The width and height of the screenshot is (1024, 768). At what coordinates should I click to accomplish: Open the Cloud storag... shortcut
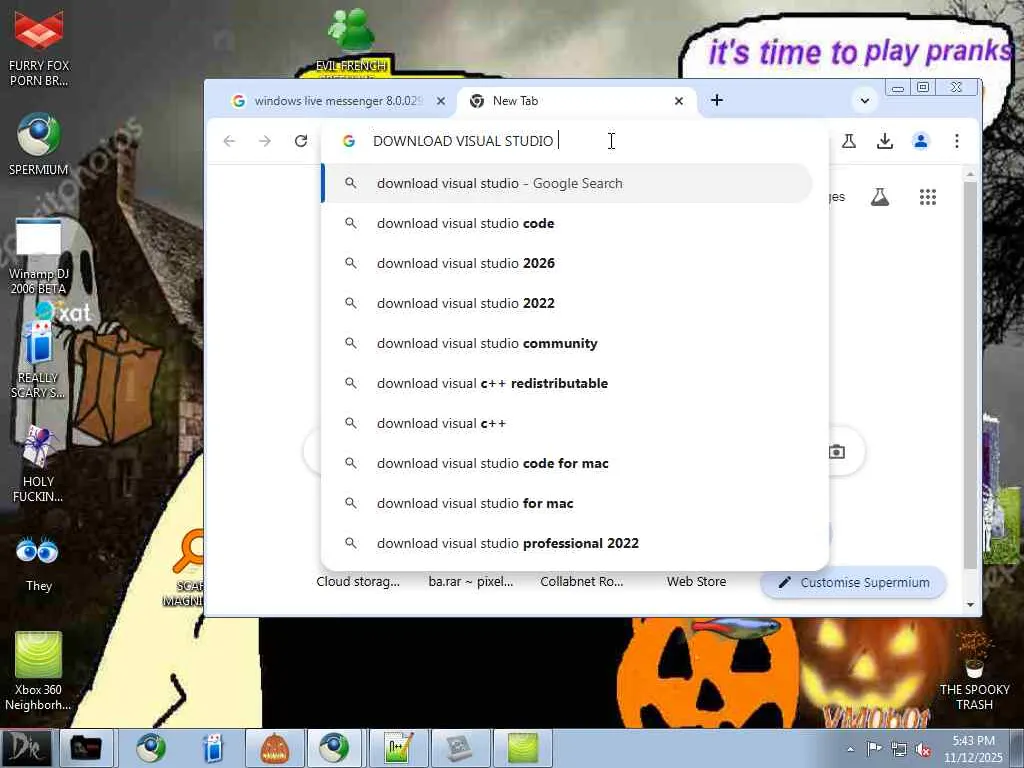tap(358, 581)
